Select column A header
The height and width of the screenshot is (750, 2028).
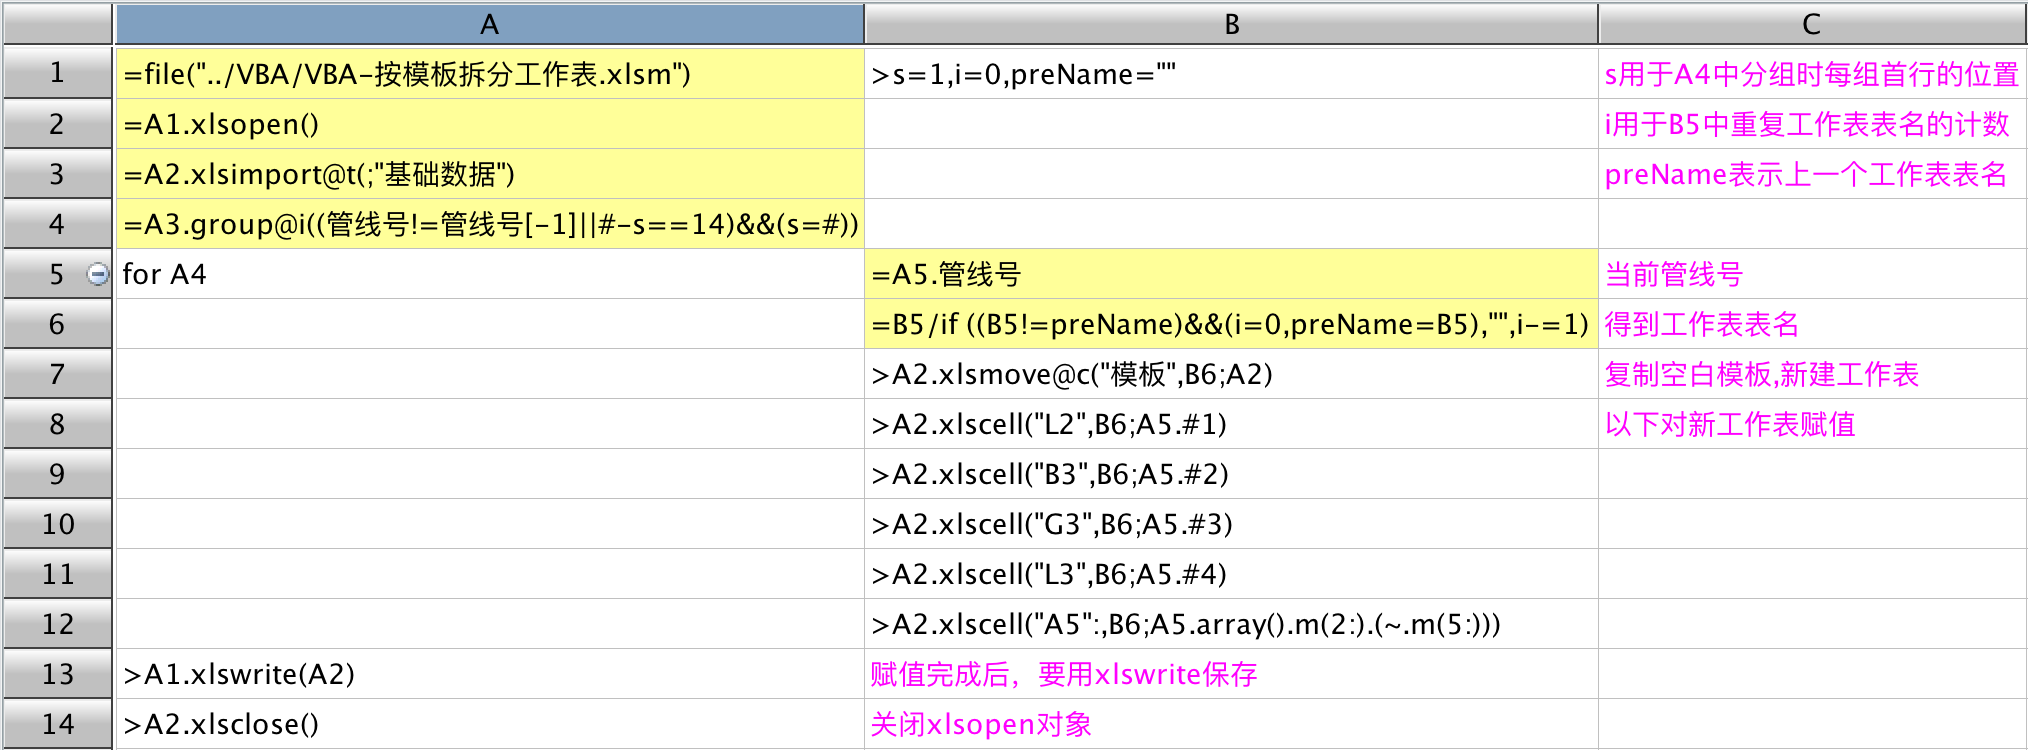click(489, 24)
